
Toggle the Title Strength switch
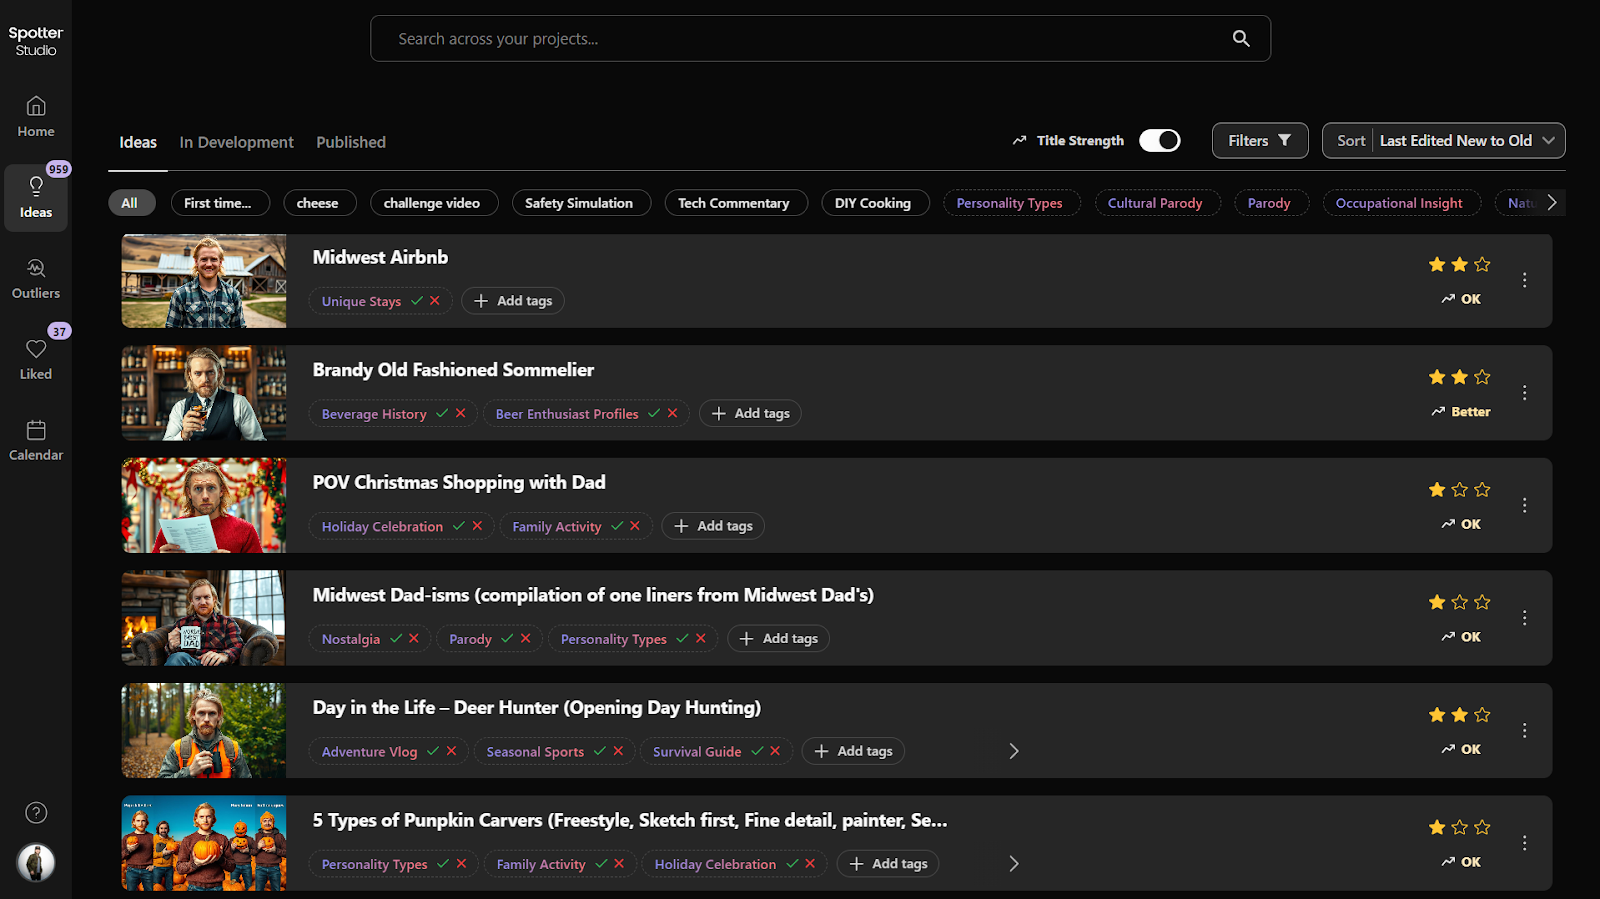coord(1160,141)
